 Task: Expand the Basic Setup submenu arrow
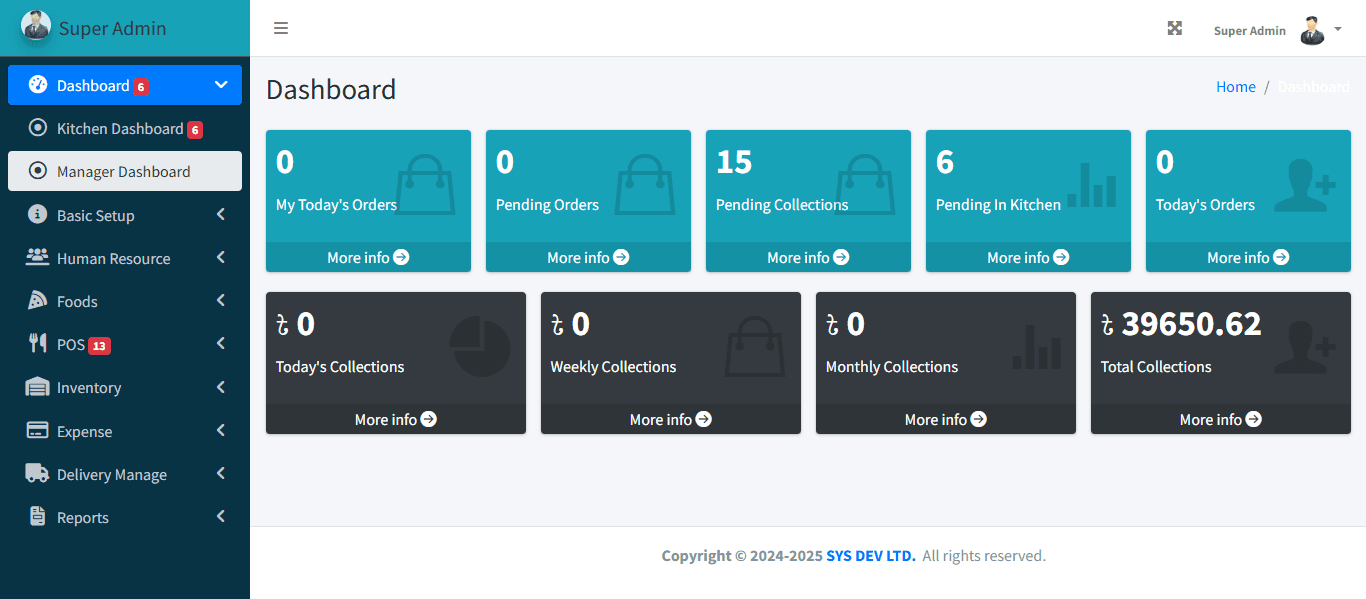click(x=221, y=214)
